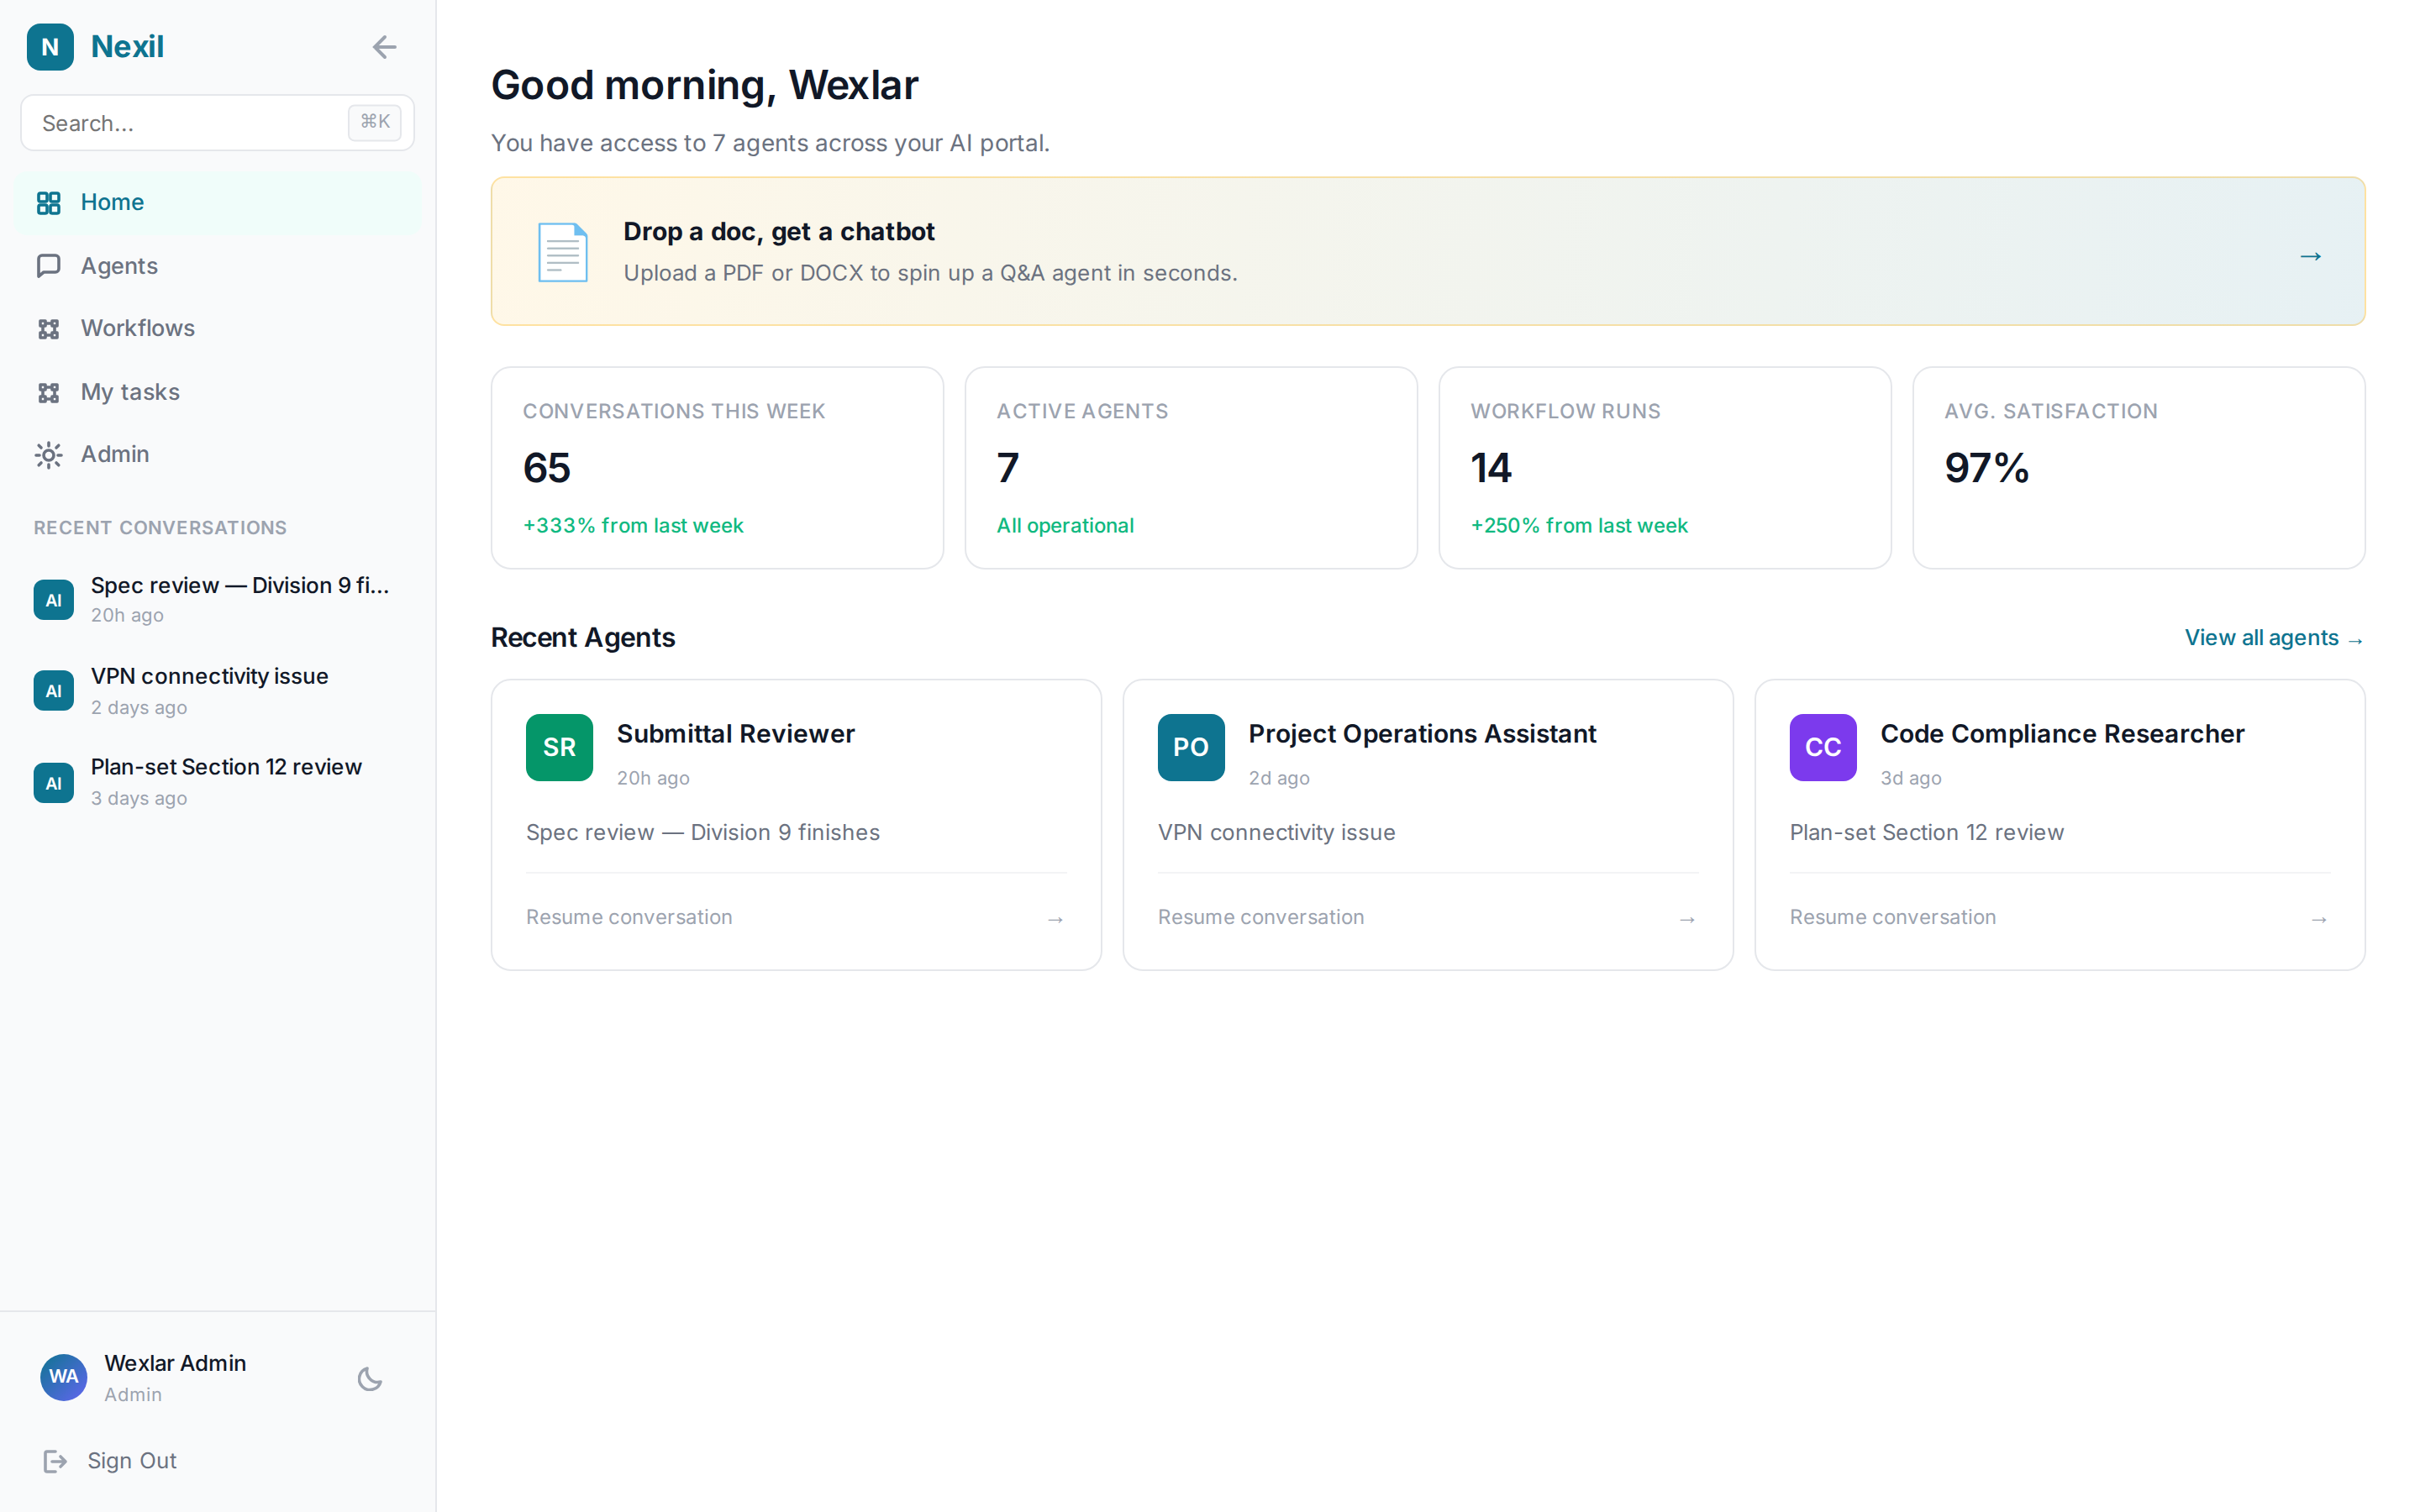Resume conversation for Project Operations Assistant
Screen dimensions: 2420x1512
pos(1261,917)
